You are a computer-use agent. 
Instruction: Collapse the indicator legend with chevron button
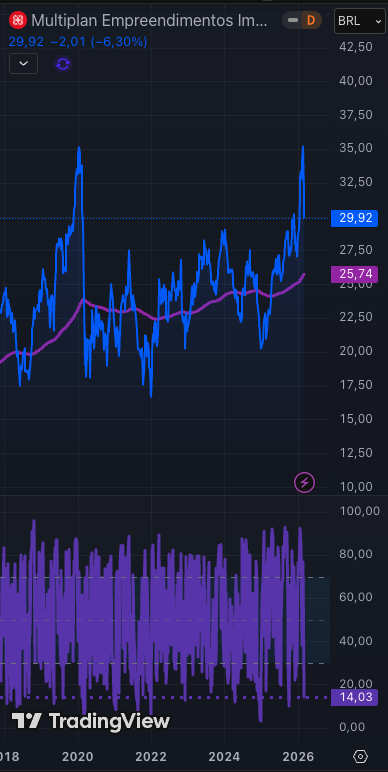click(x=24, y=64)
